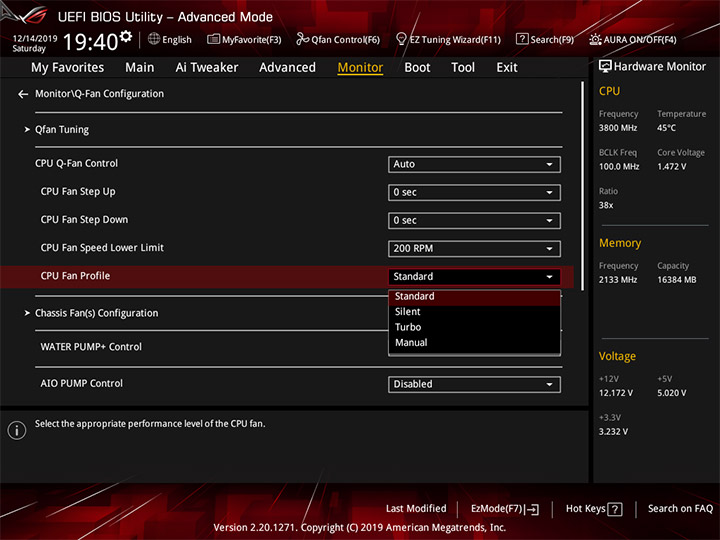This screenshot has width=720, height=540.
Task: Launch EZ Tuning Wizard(F11)
Action: pos(448,39)
